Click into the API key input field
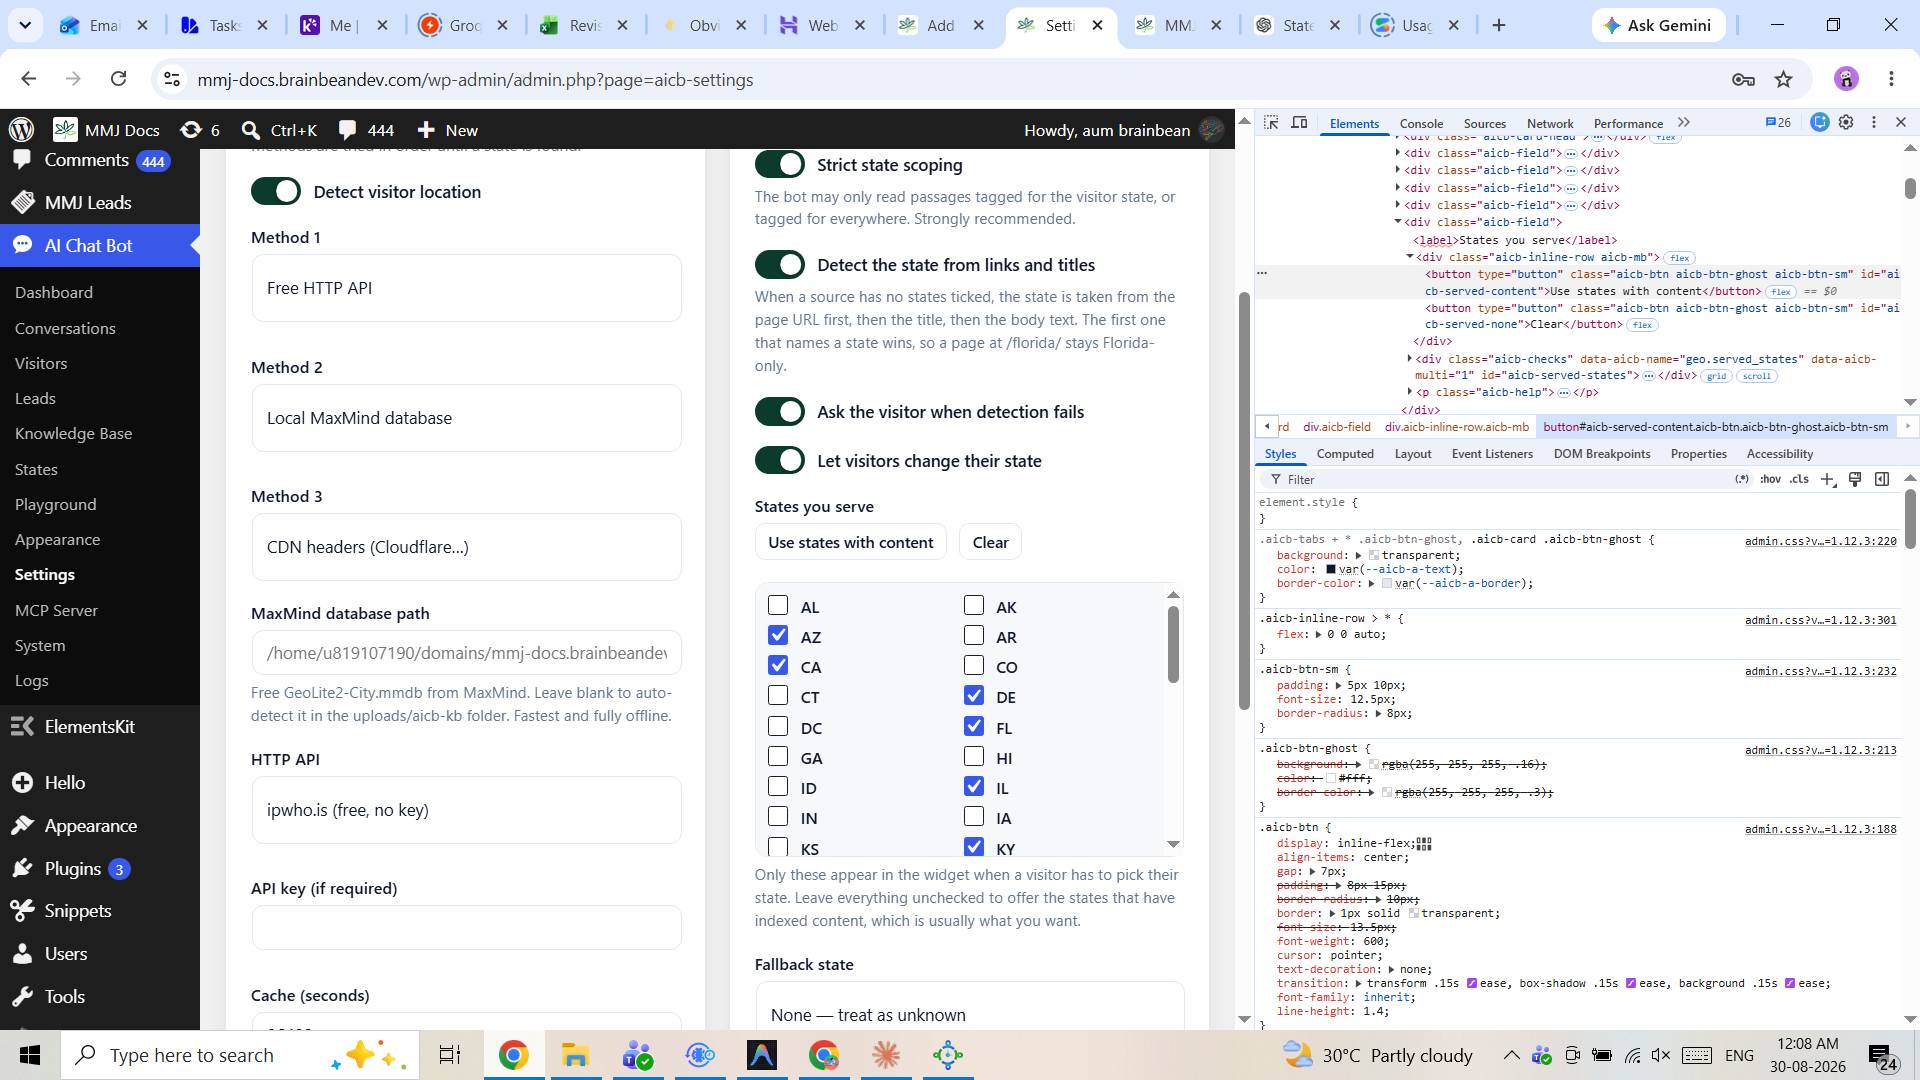The height and width of the screenshot is (1080, 1920). click(466, 928)
